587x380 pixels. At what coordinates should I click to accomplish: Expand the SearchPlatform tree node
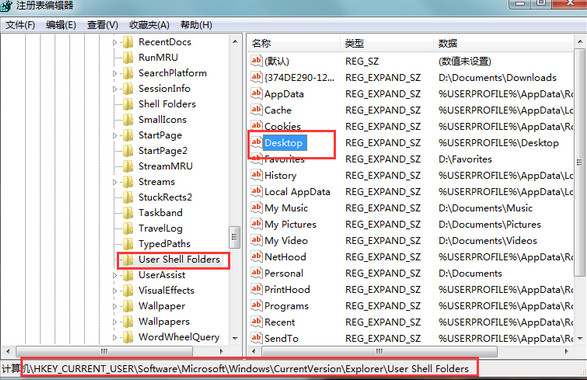tap(115, 73)
